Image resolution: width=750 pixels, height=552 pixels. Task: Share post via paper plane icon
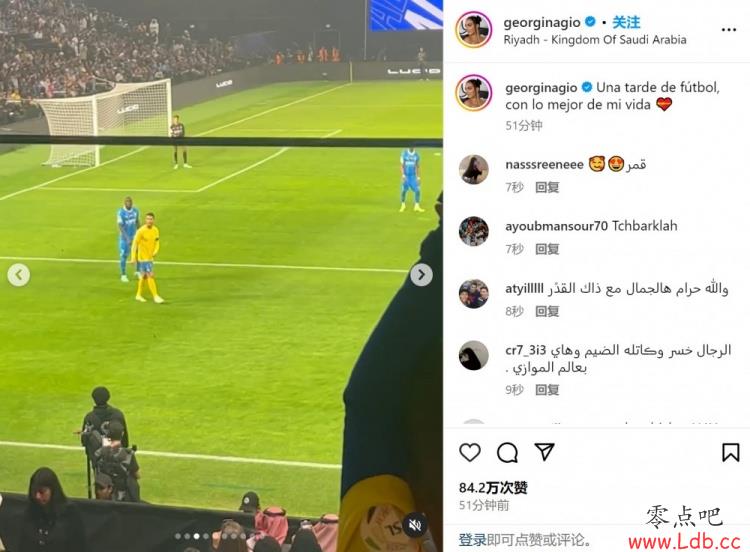point(544,452)
